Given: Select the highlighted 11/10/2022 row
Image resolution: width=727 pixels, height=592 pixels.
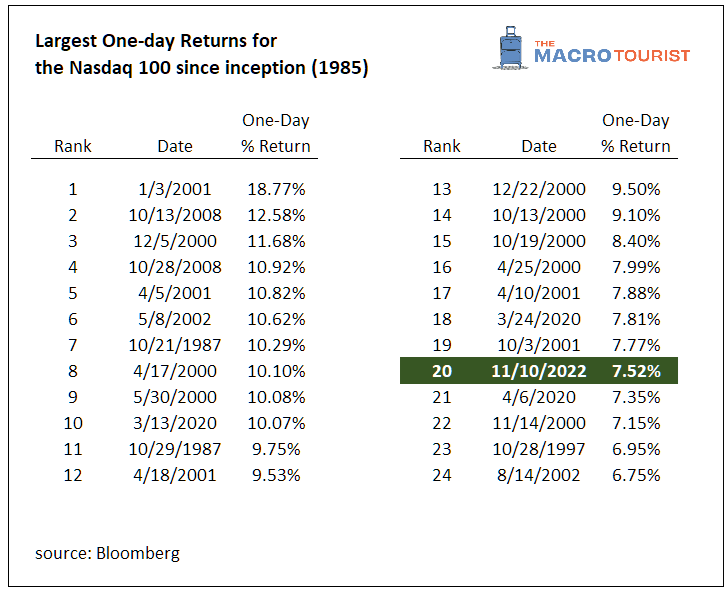Looking at the screenshot, I should pos(539,370).
